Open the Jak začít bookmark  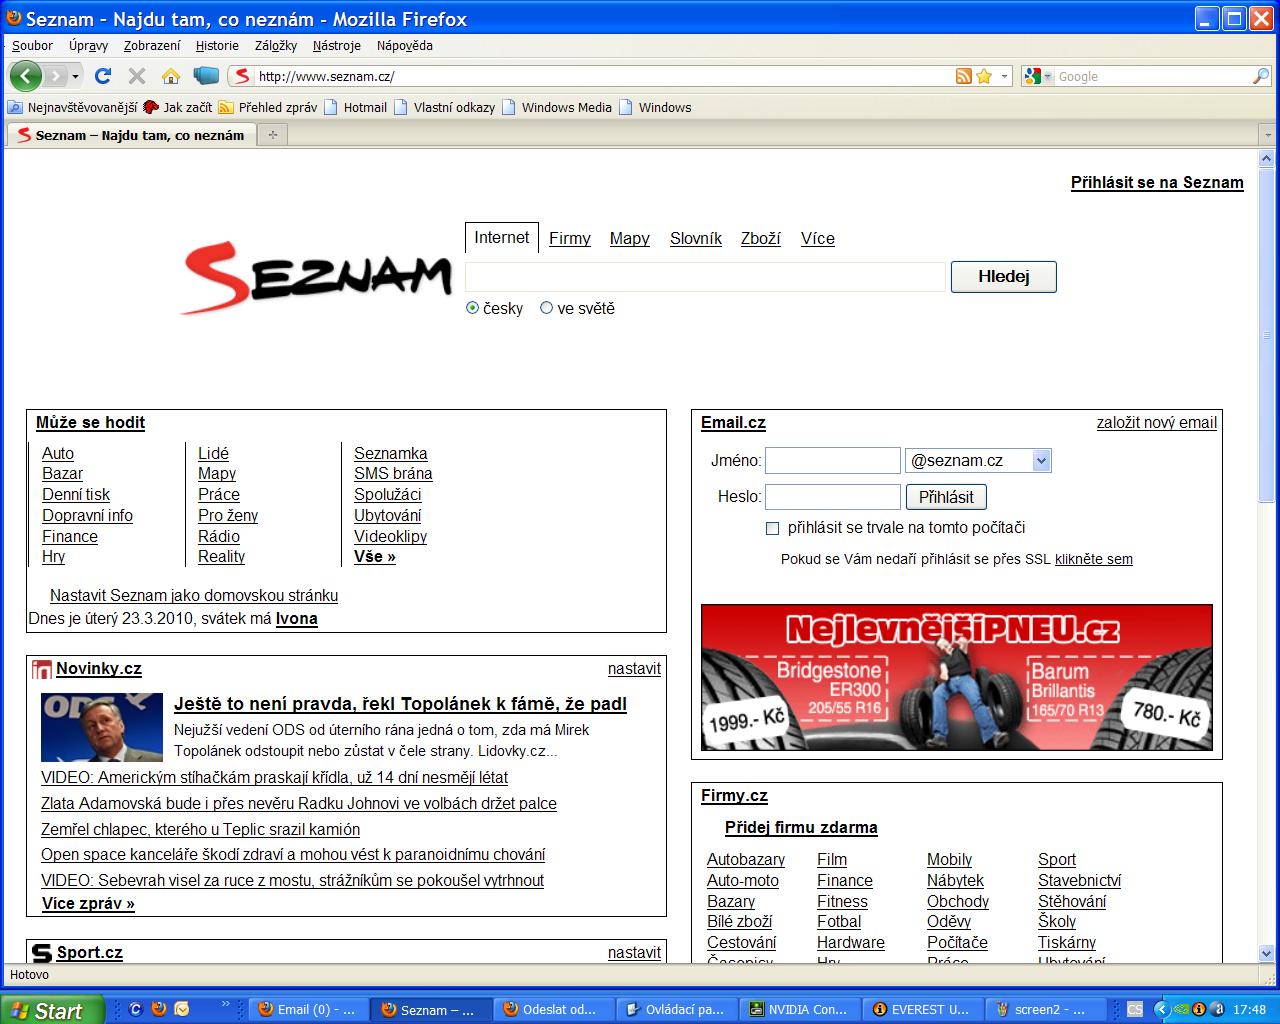178,107
